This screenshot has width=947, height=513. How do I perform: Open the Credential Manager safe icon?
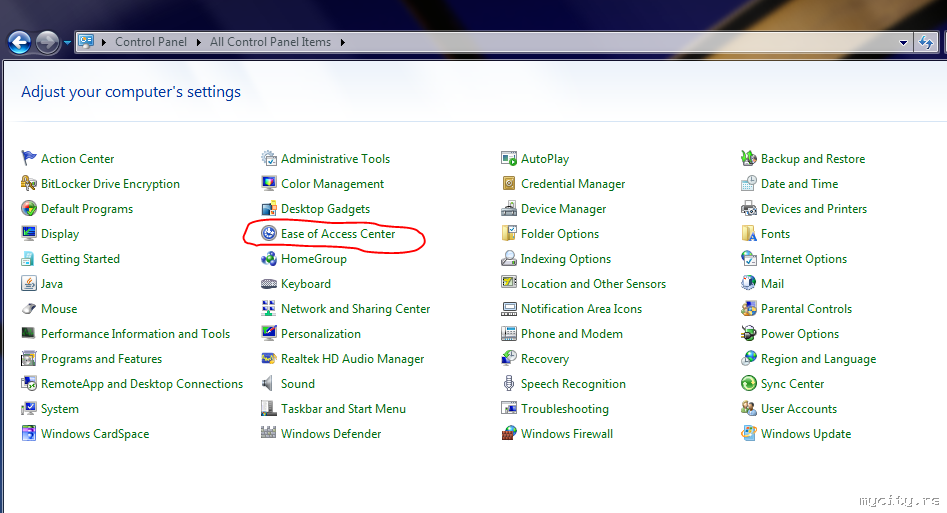coord(509,183)
